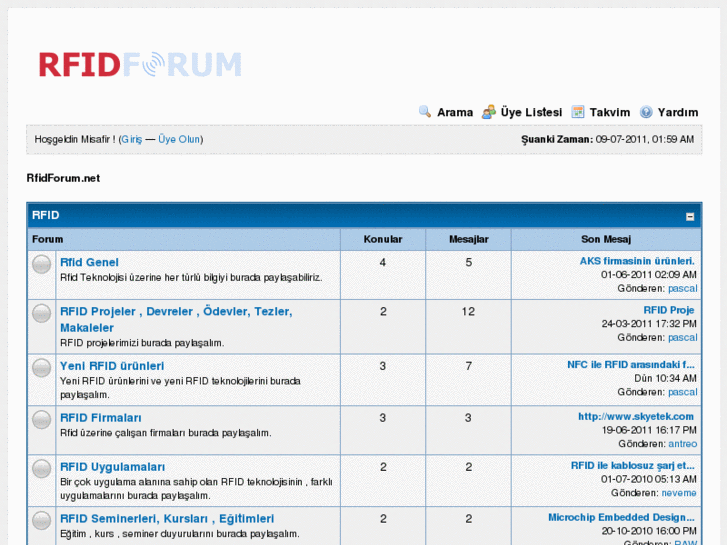This screenshot has height=545, width=727.
Task: Click the calendar icon beside Takvim
Action: click(x=578, y=112)
